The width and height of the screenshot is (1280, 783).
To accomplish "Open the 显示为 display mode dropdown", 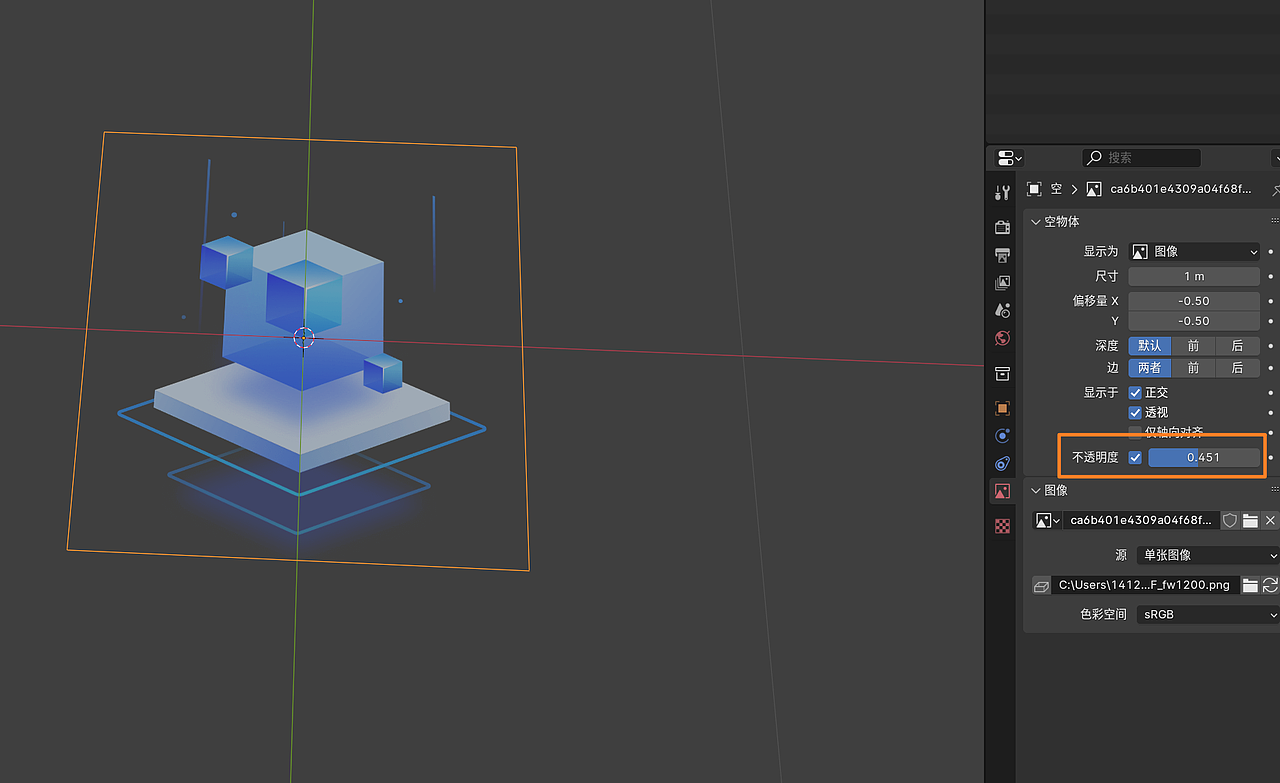I will pos(1194,251).
